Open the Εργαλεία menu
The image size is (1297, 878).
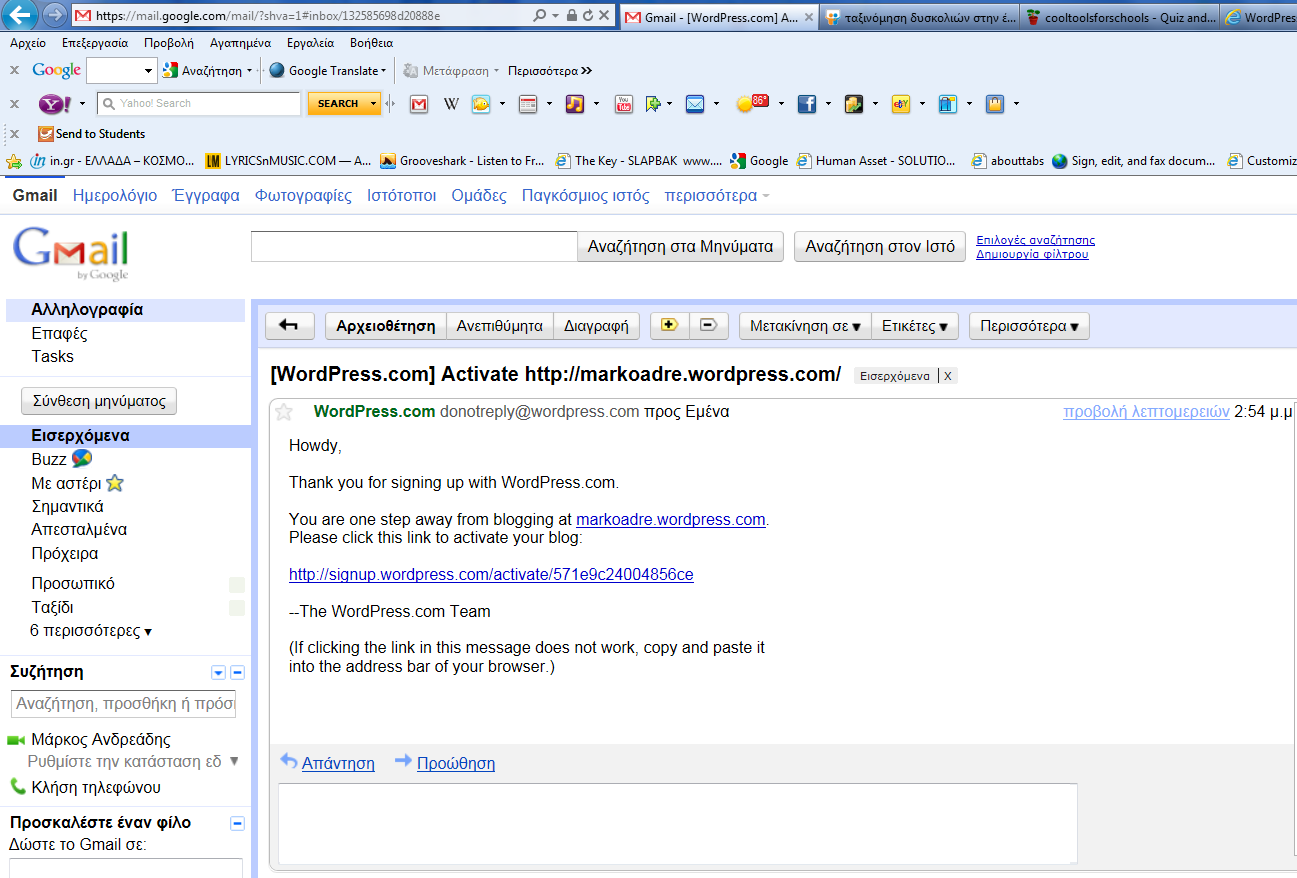310,43
